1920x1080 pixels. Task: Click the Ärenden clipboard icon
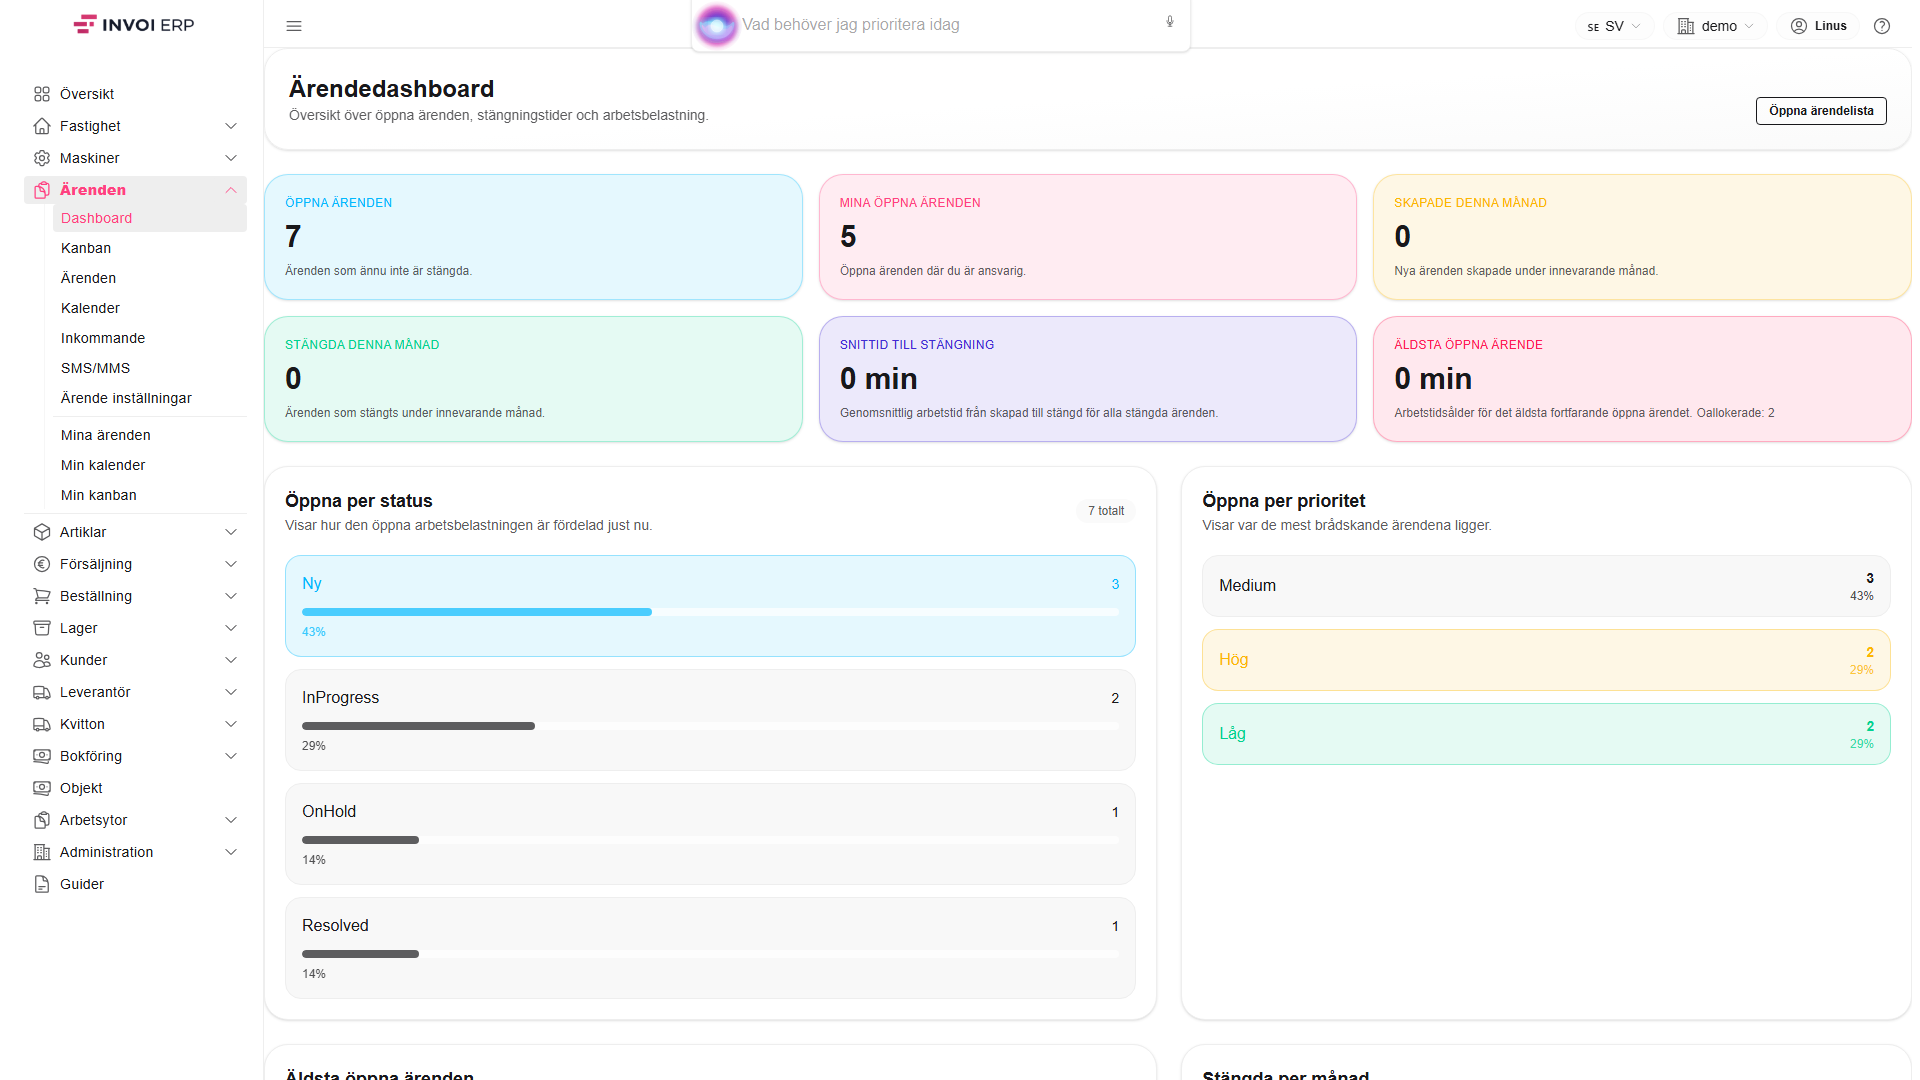click(x=42, y=190)
